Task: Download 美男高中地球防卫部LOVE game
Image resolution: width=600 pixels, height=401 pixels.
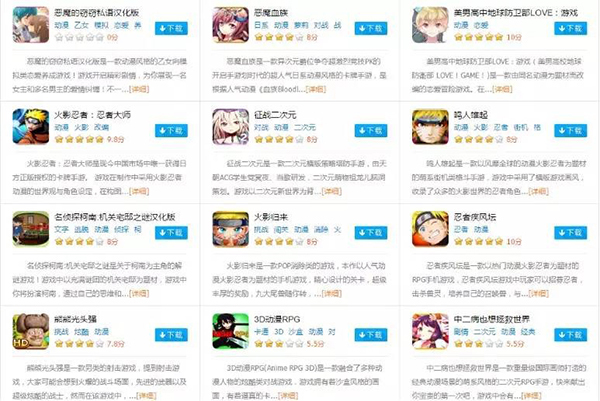Action: coord(571,28)
